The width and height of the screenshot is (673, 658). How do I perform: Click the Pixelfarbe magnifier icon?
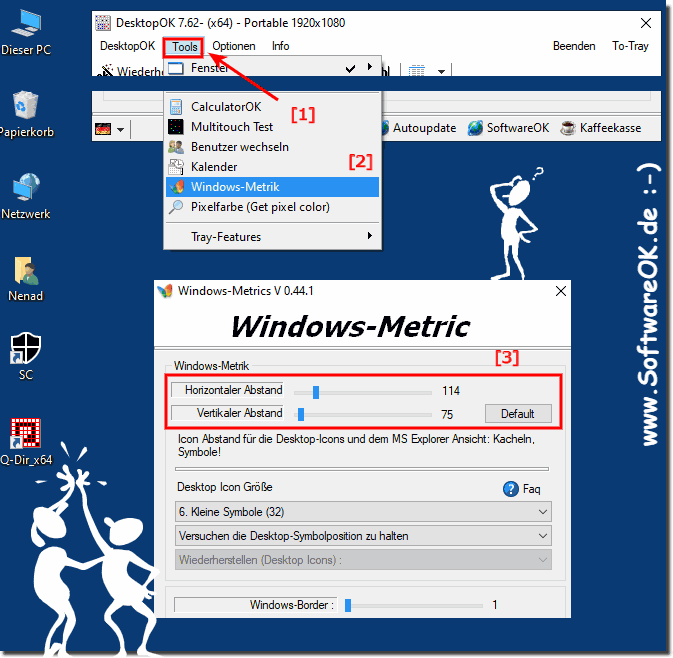pos(176,207)
